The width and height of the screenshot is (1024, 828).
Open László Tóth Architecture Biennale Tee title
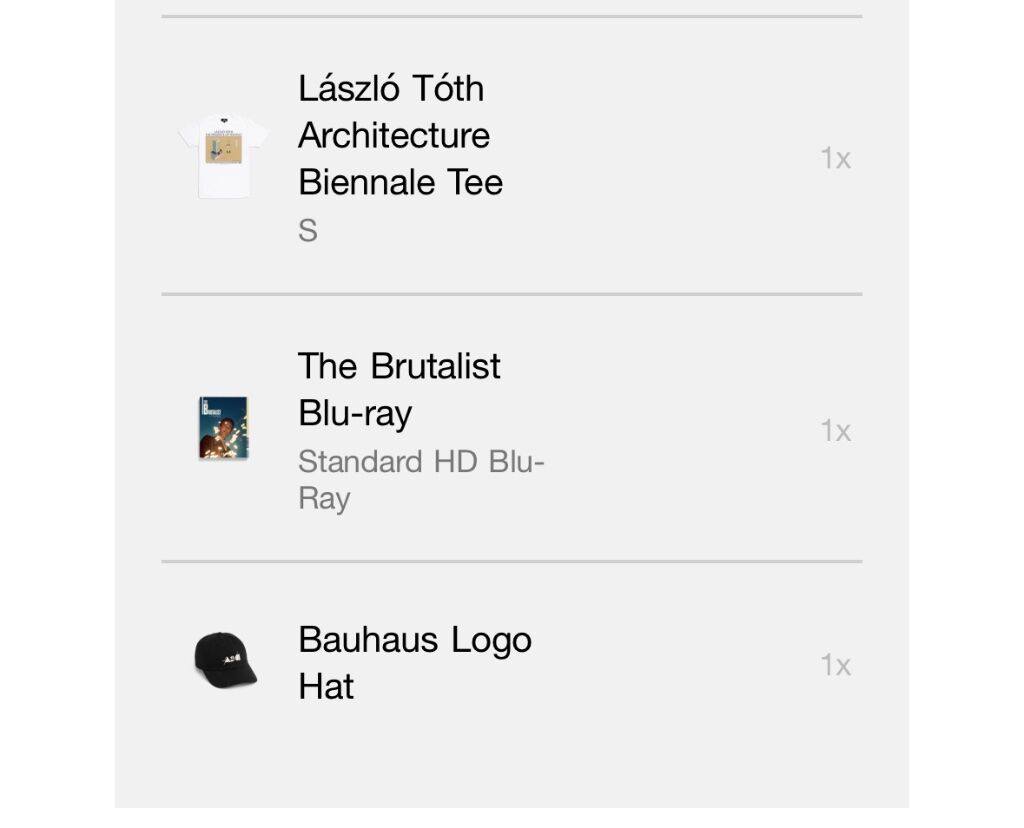click(x=400, y=135)
